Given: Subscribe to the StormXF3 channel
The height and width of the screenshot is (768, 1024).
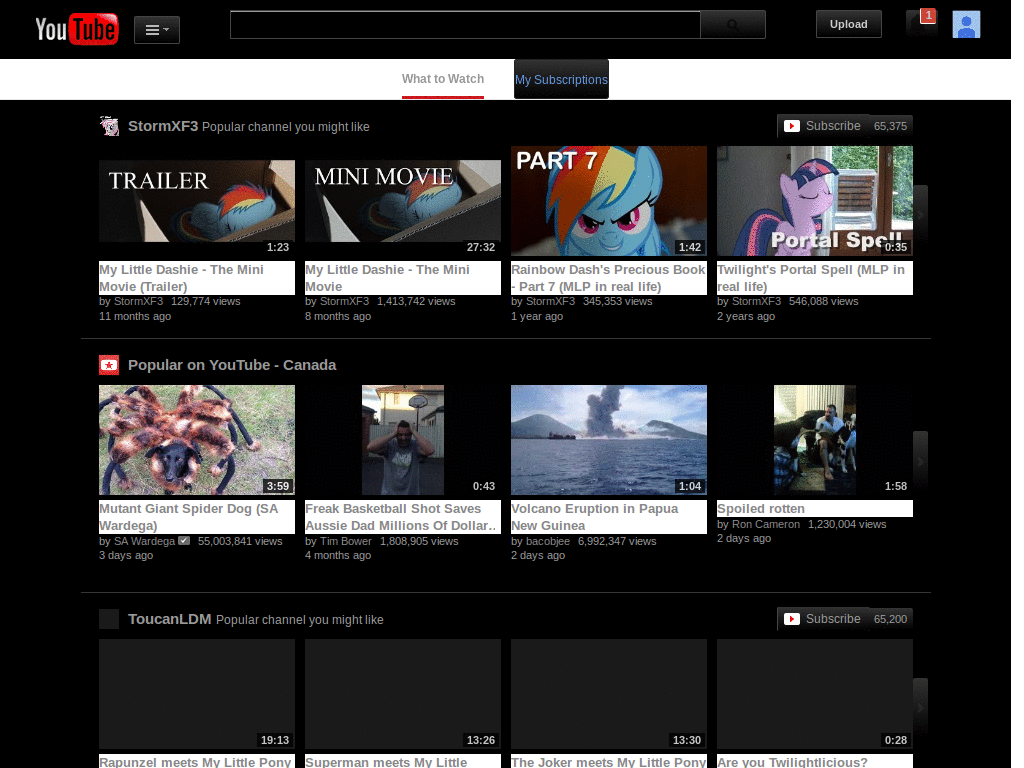Looking at the screenshot, I should pos(823,126).
